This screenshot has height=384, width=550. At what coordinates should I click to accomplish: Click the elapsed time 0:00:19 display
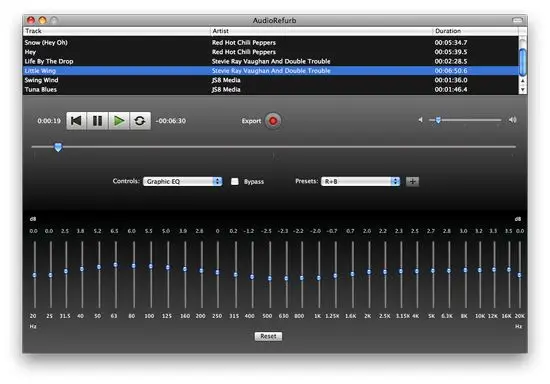click(x=49, y=121)
